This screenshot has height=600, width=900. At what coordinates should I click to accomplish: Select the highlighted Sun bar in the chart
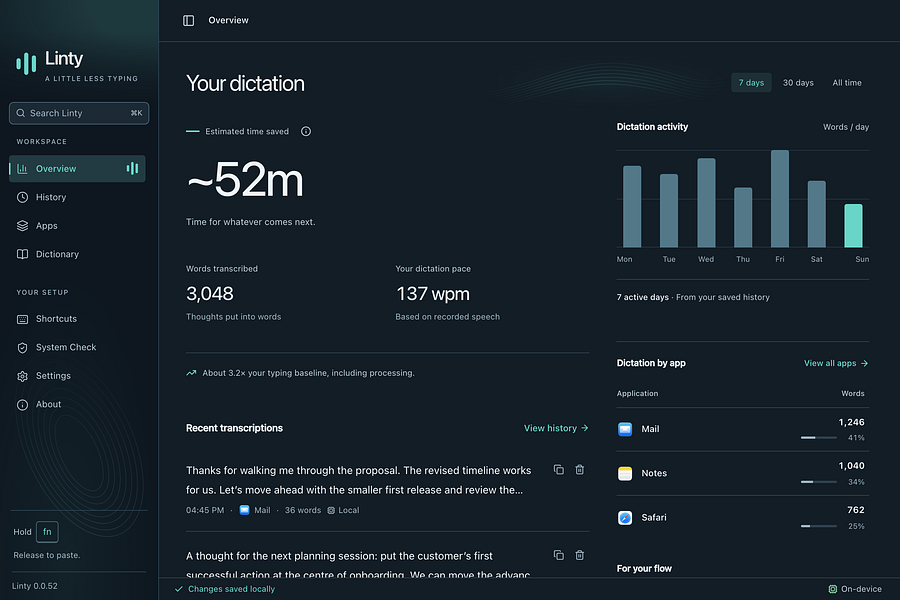pos(853,226)
